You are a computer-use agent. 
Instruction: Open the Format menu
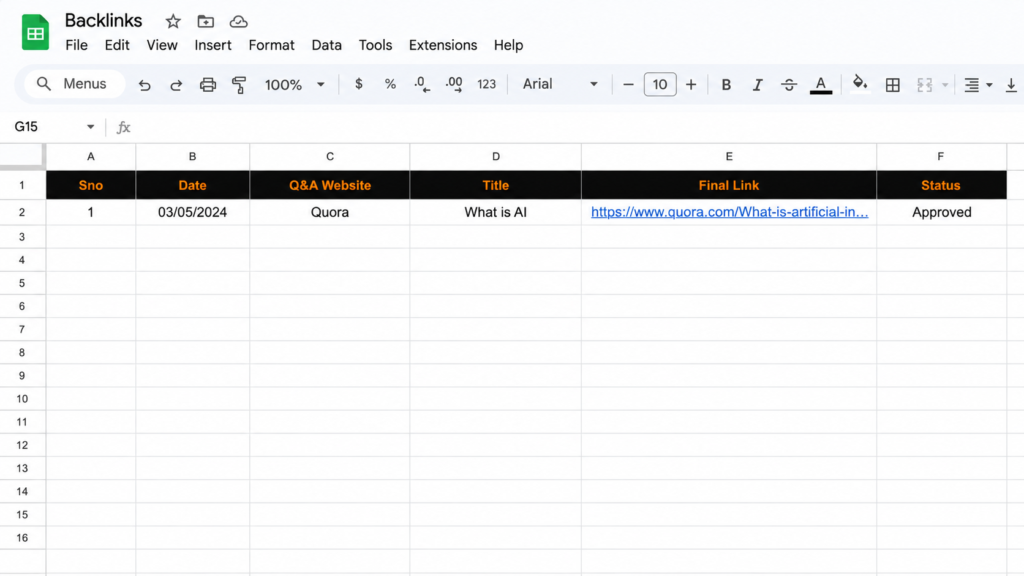click(272, 45)
